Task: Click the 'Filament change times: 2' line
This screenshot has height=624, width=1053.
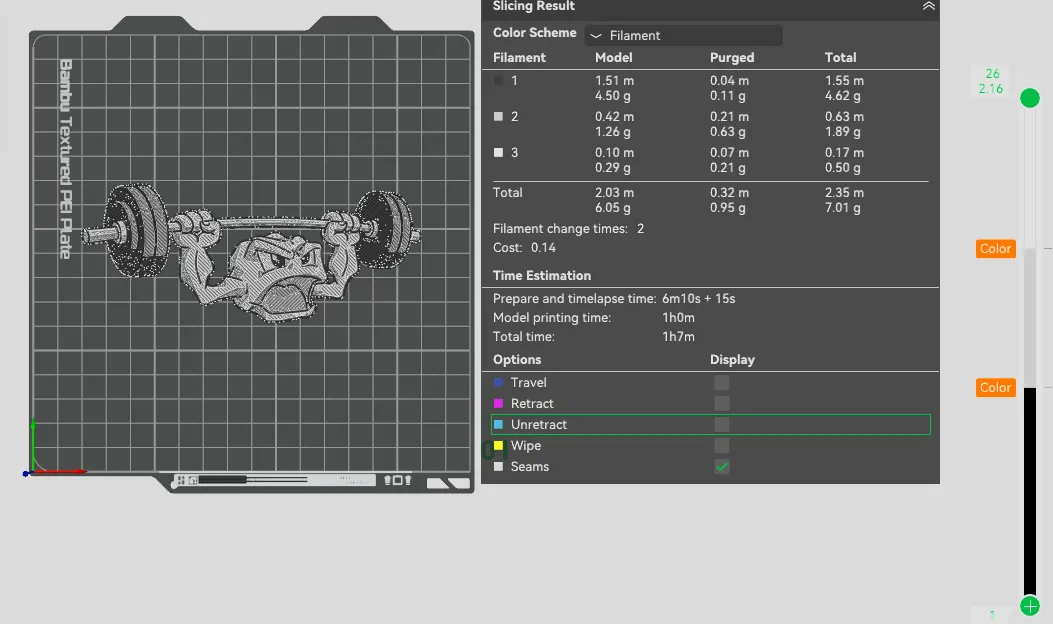Action: click(568, 229)
